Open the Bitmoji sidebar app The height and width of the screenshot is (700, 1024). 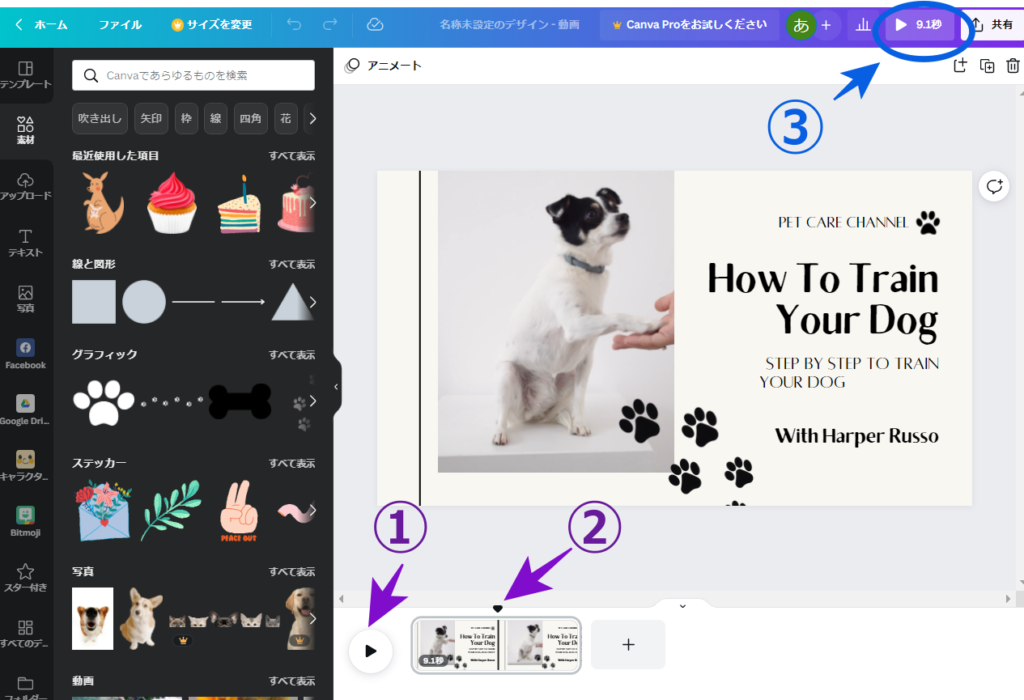click(x=25, y=522)
